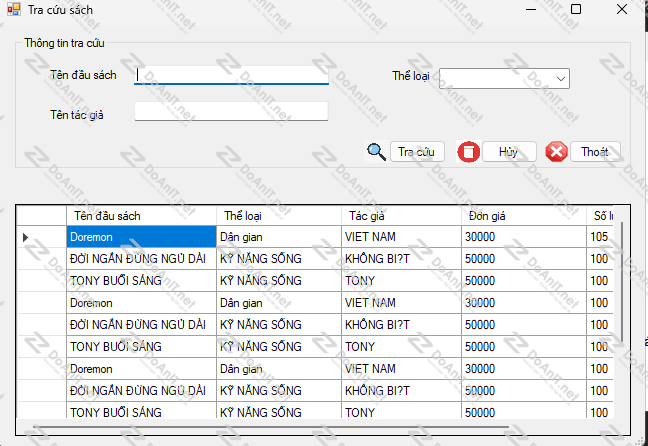This screenshot has width=648, height=446.
Task: Click into the Tên tác giả field
Action: click(x=231, y=111)
